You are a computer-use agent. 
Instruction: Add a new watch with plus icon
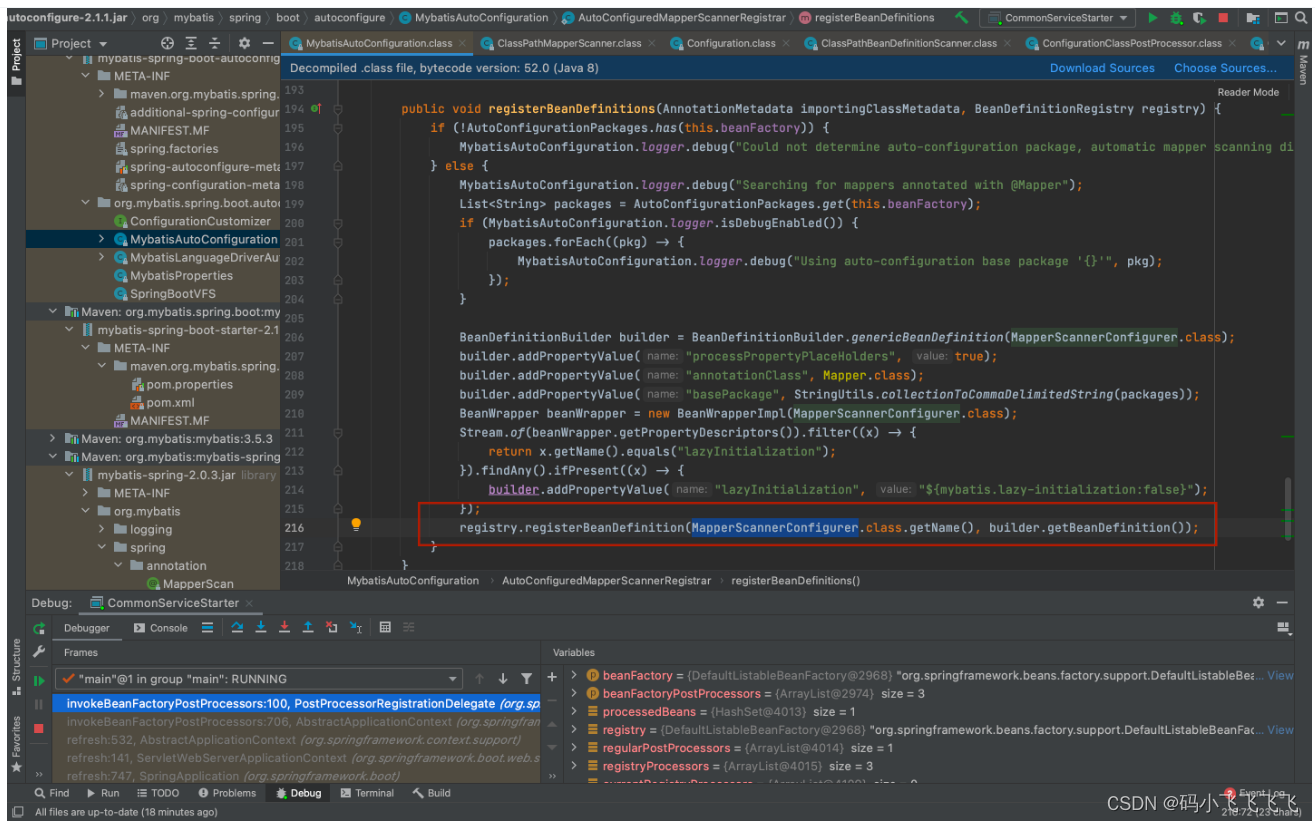pyautogui.click(x=551, y=677)
